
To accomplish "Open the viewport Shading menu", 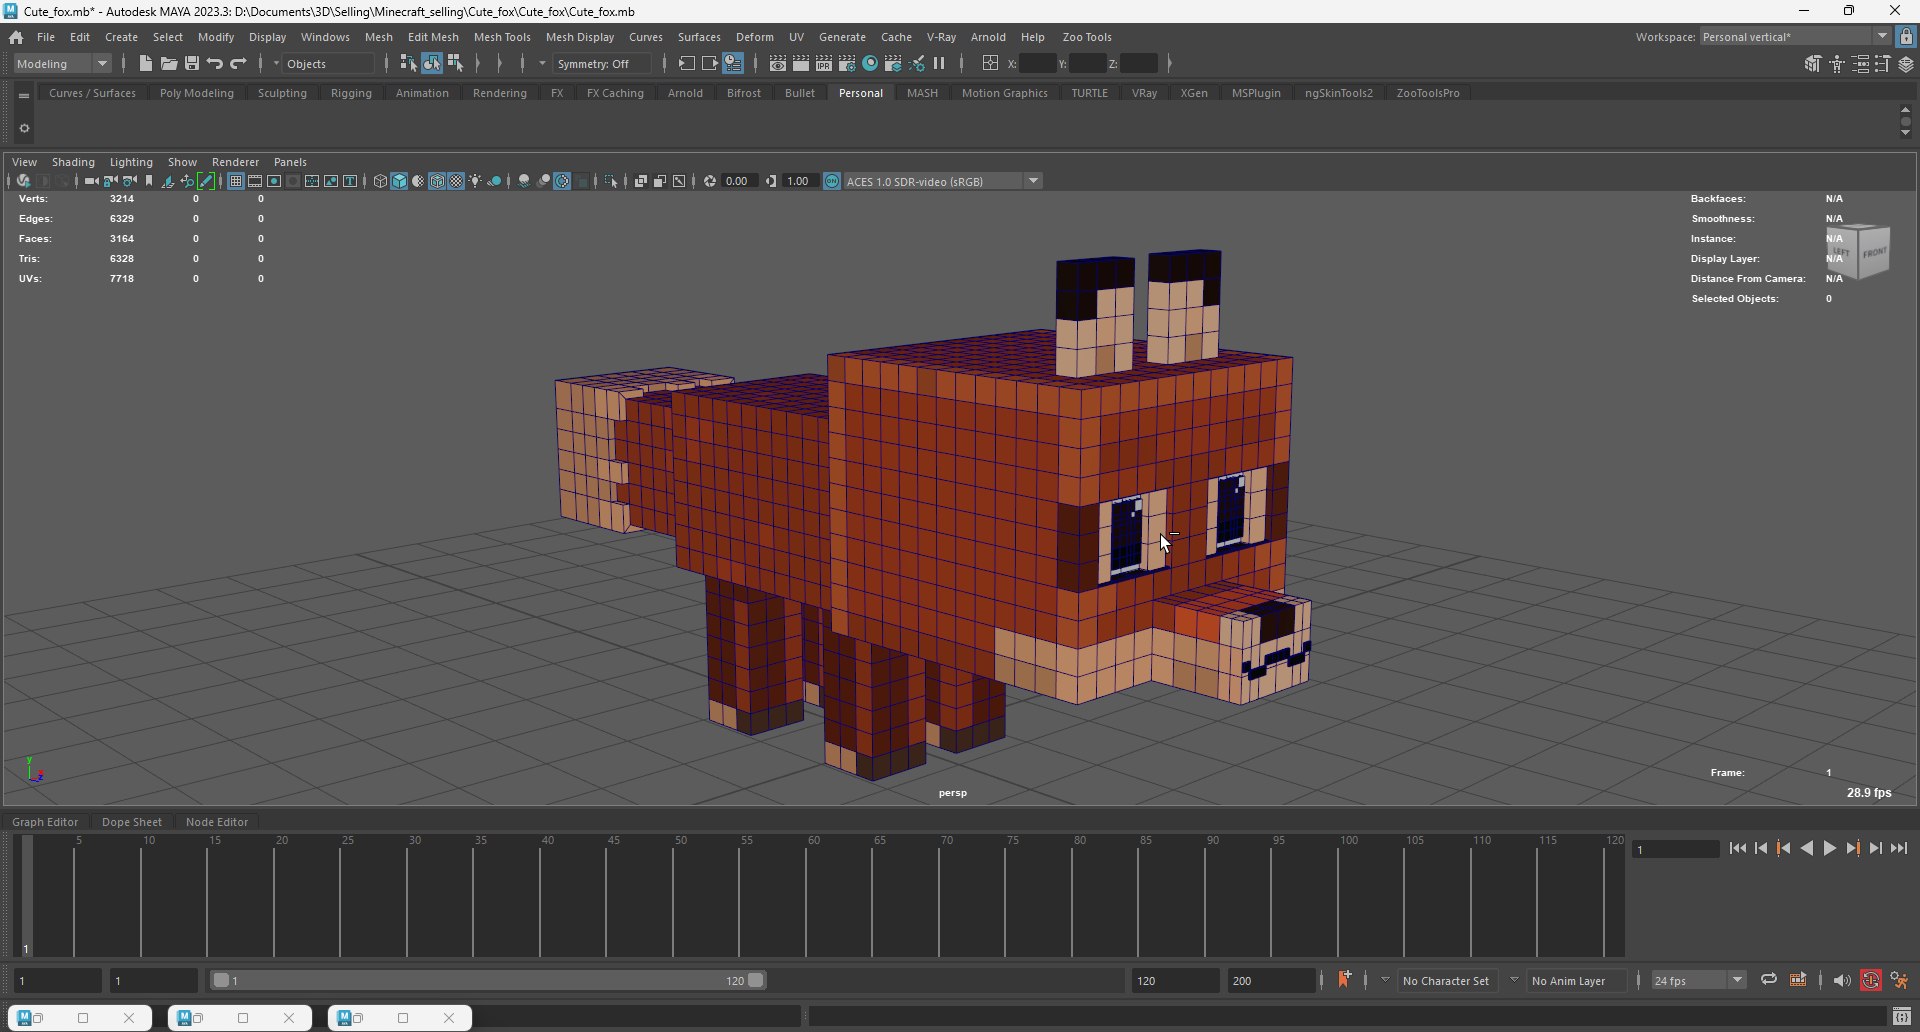I will click(x=73, y=161).
